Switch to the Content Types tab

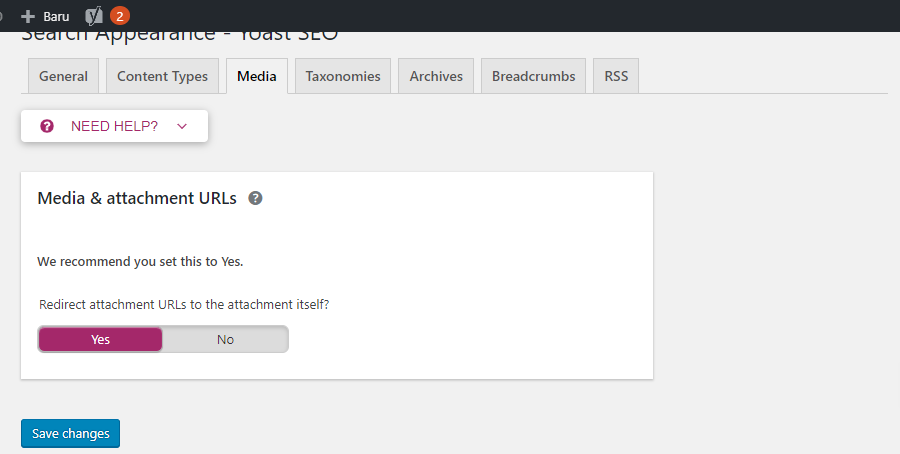(162, 76)
